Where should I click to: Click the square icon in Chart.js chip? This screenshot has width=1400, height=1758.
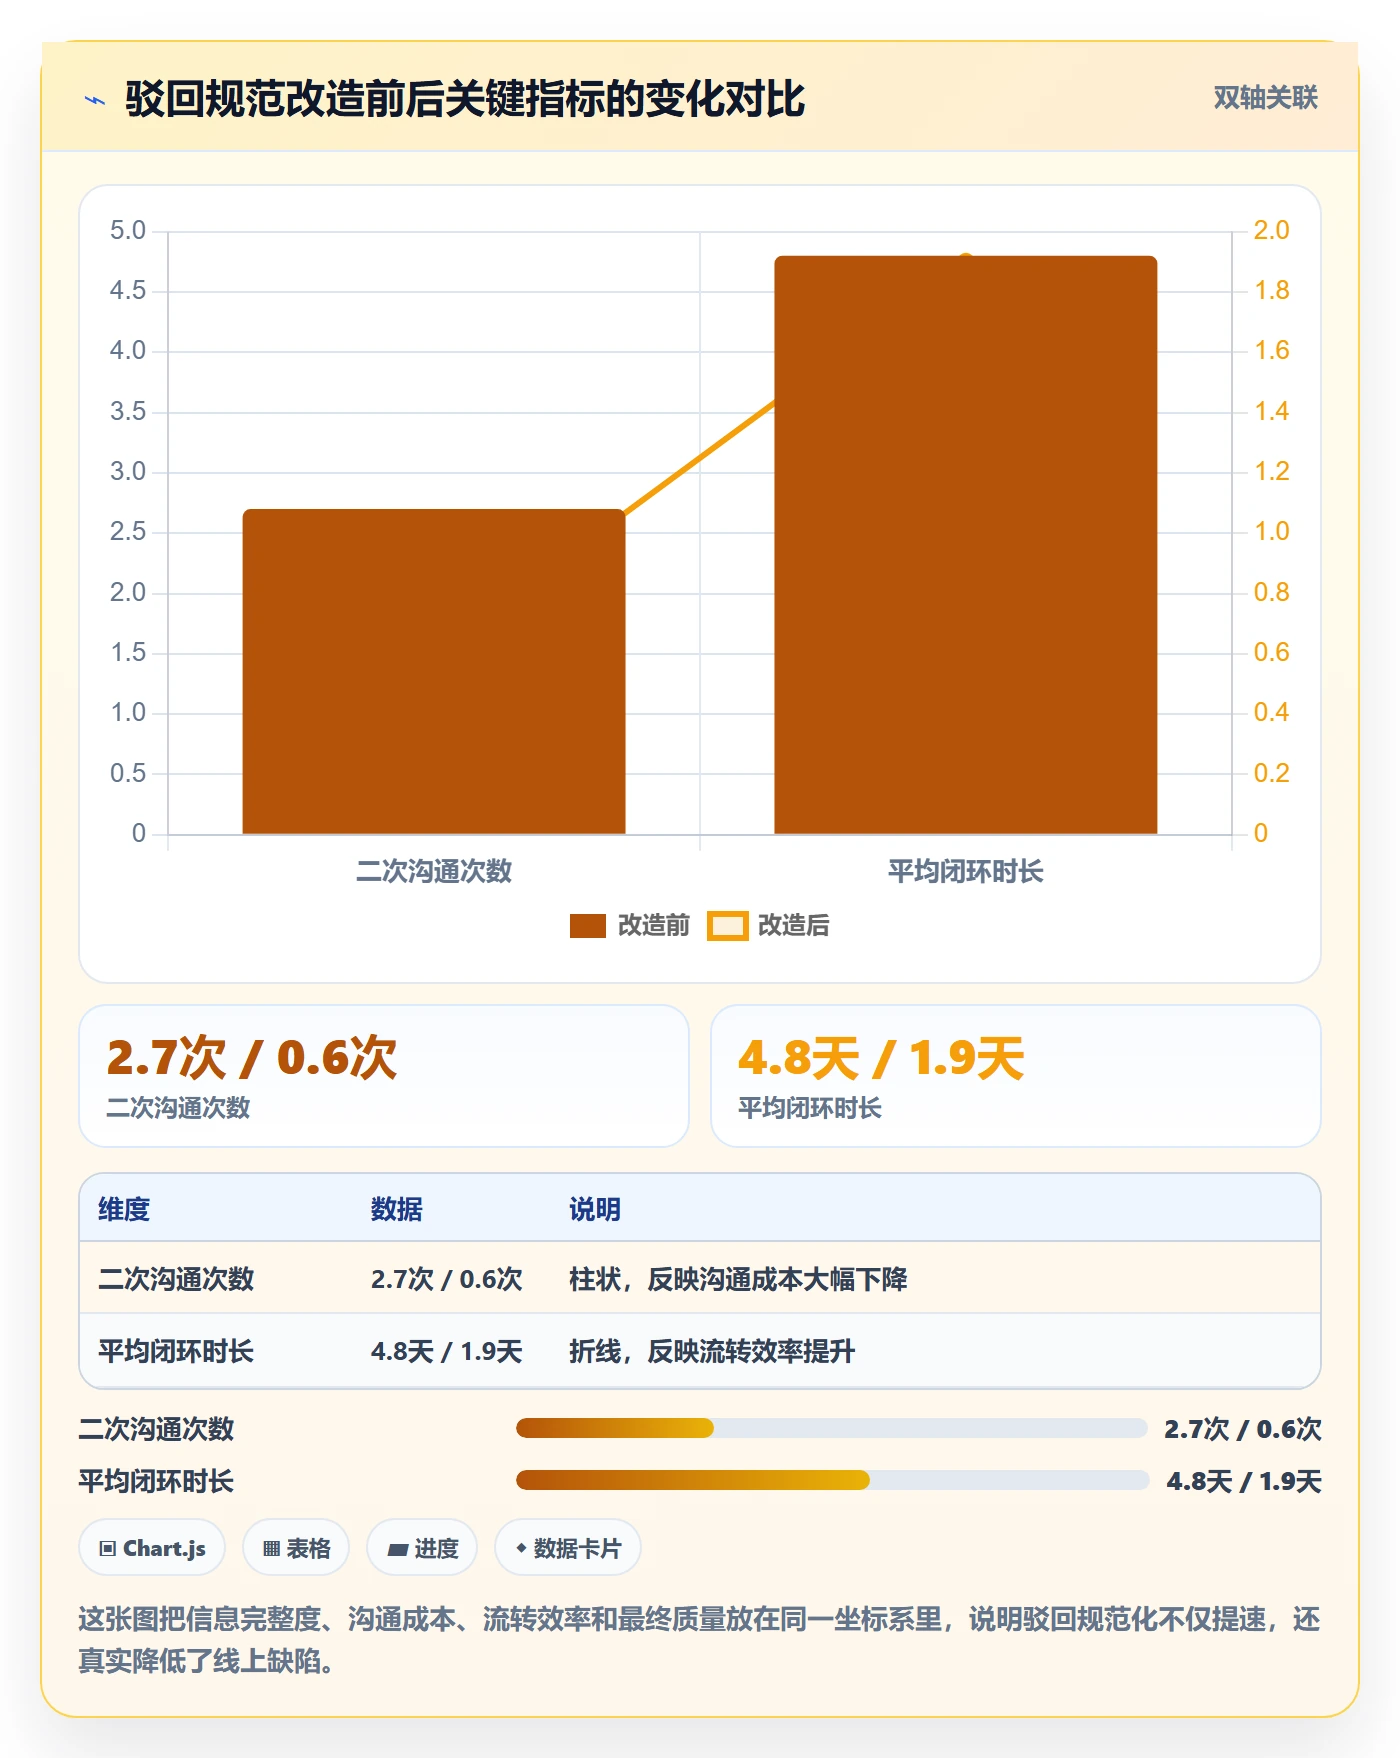click(x=108, y=1549)
